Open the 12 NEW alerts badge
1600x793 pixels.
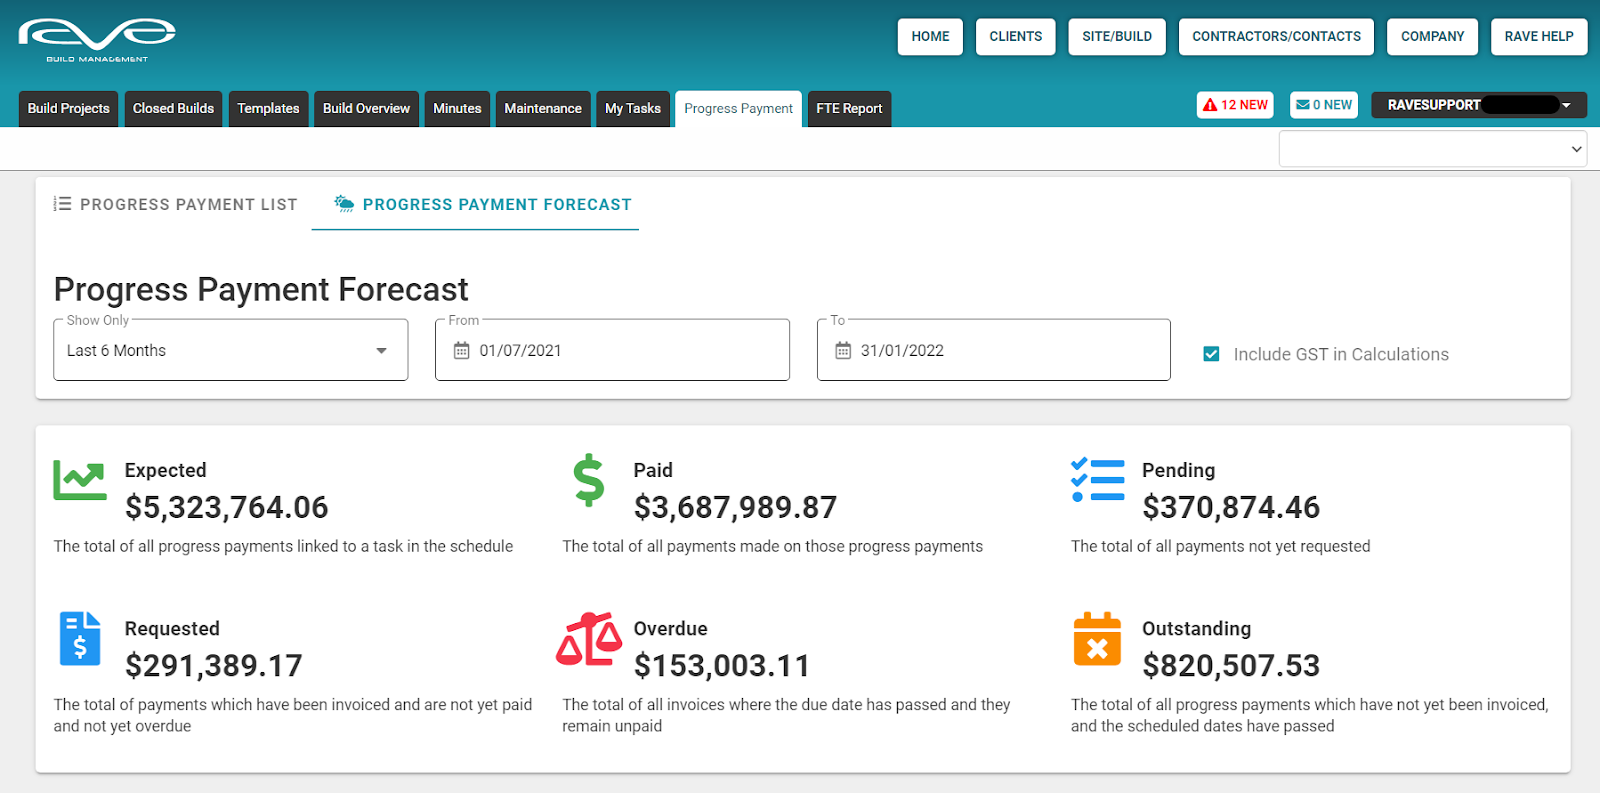click(x=1235, y=105)
